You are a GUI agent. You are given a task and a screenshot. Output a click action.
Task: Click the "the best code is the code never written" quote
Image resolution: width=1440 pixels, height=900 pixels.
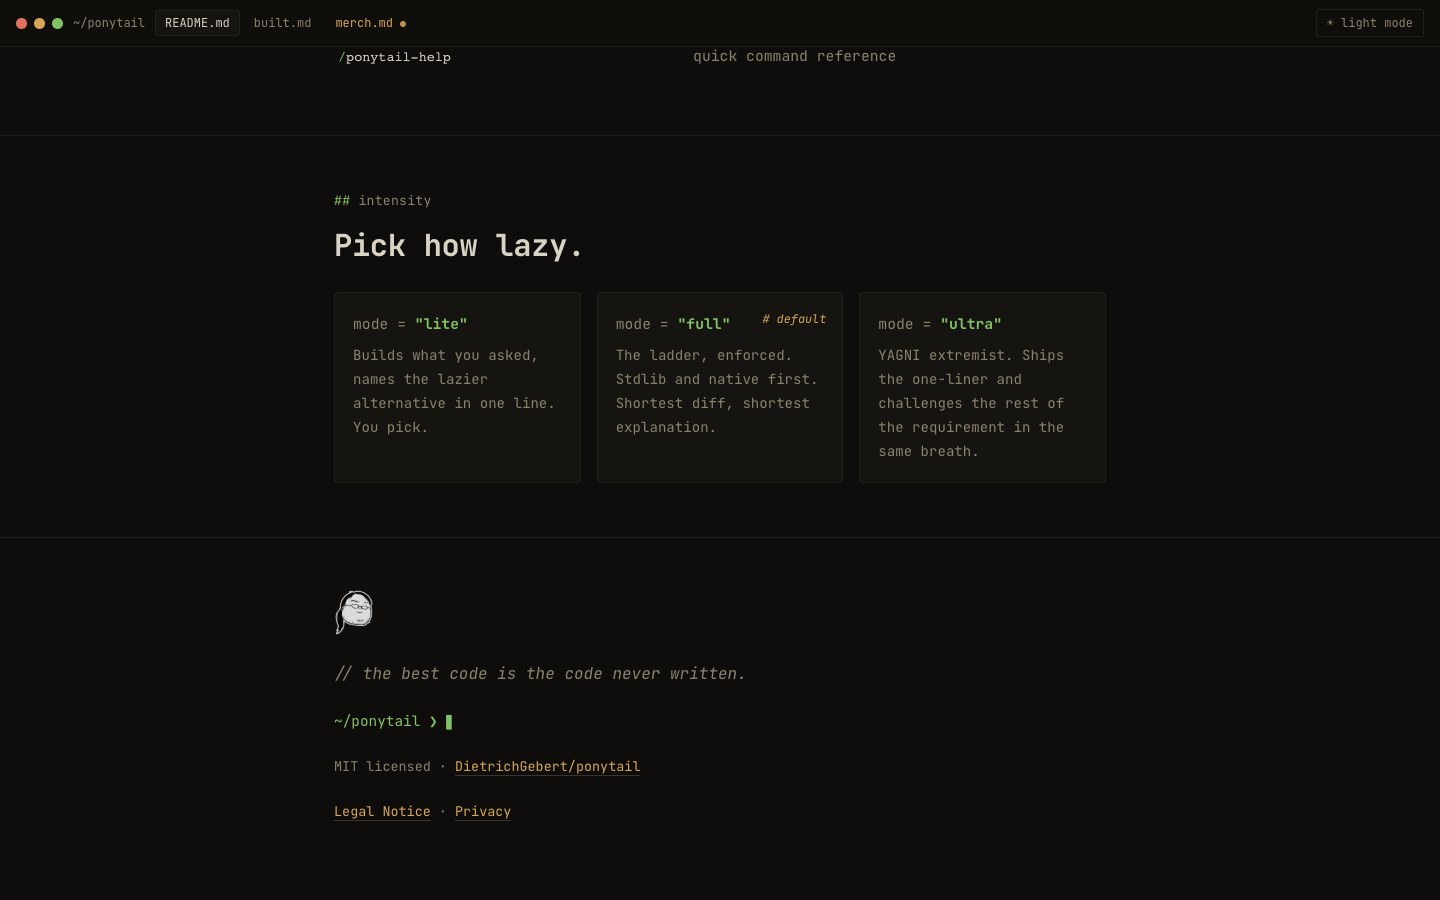click(540, 674)
